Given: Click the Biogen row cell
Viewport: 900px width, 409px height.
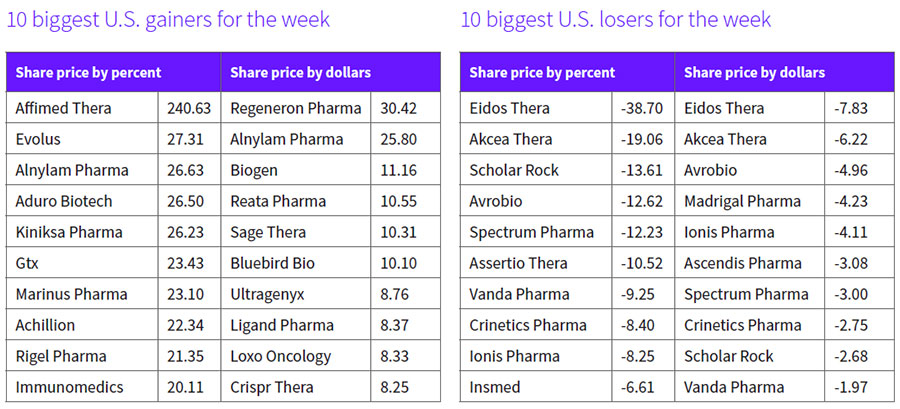Looking at the screenshot, I should click(x=254, y=170).
